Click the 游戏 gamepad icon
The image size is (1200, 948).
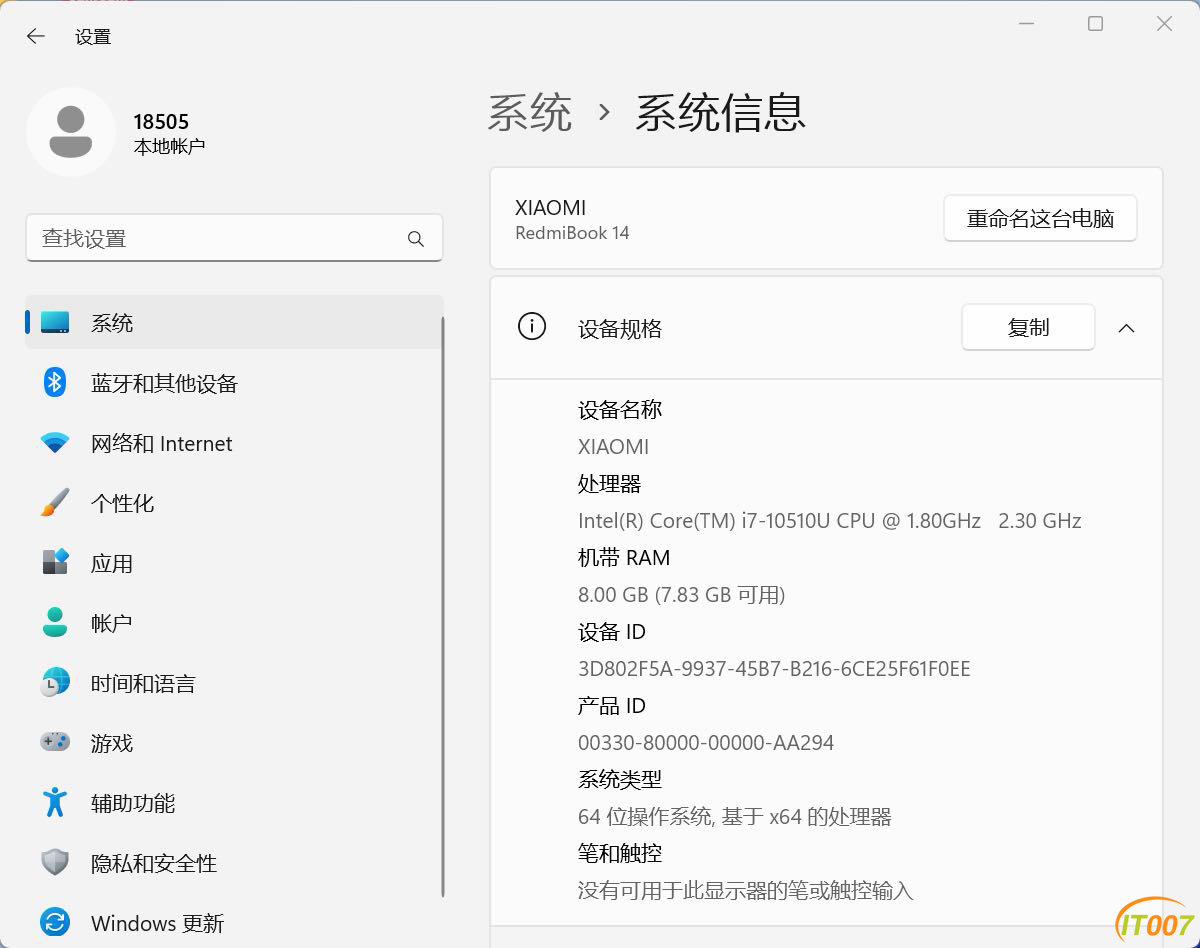[x=55, y=742]
